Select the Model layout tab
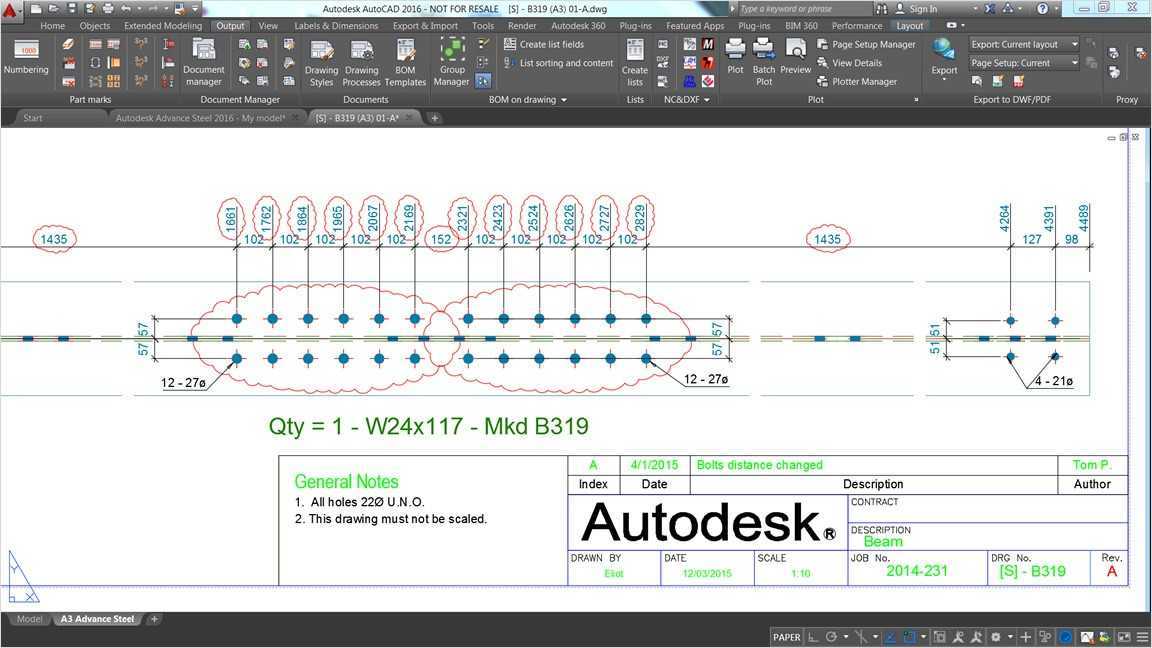Viewport: 1152px width, 648px height. (29, 619)
